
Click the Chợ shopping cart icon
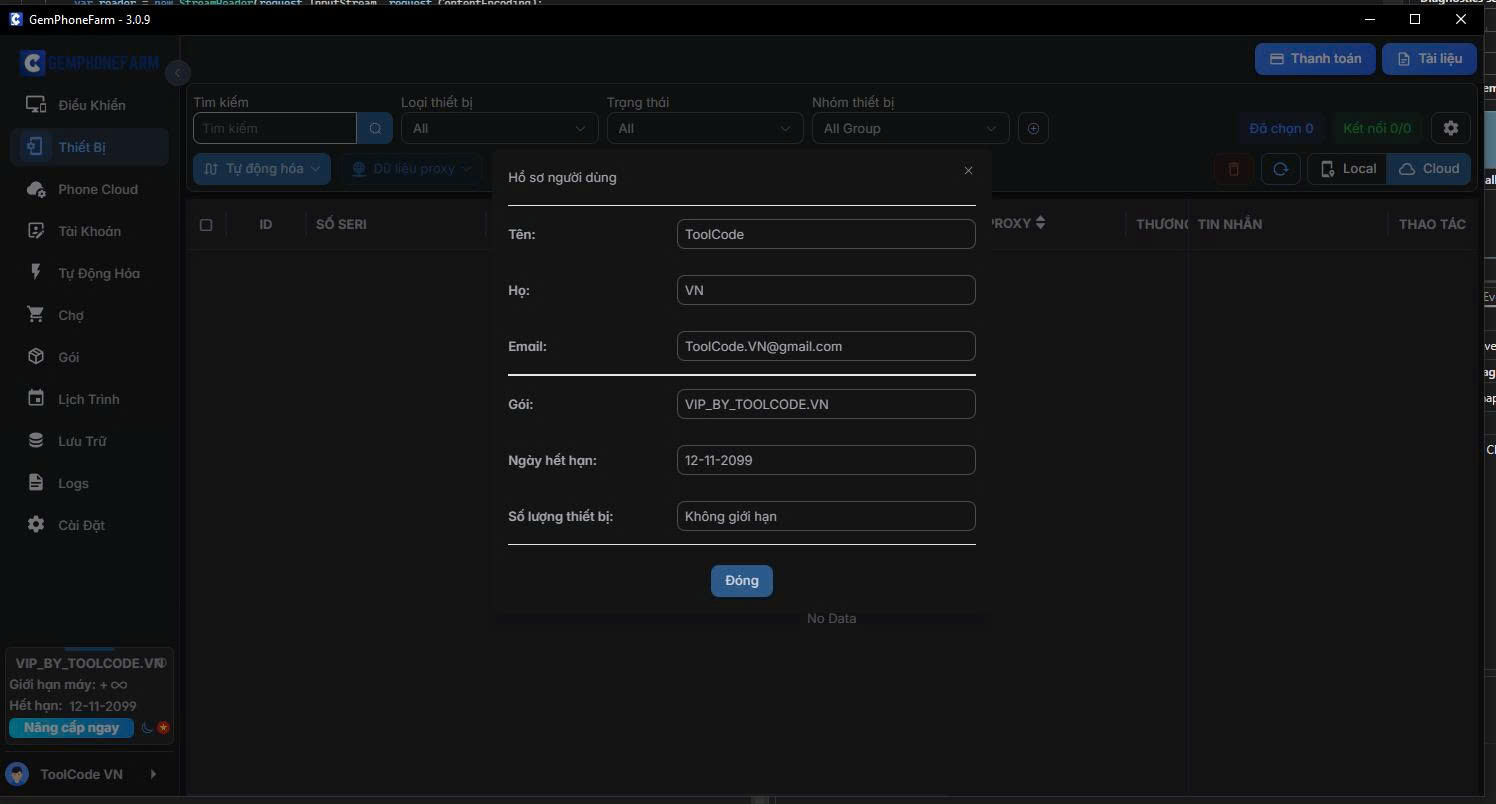[x=36, y=315]
